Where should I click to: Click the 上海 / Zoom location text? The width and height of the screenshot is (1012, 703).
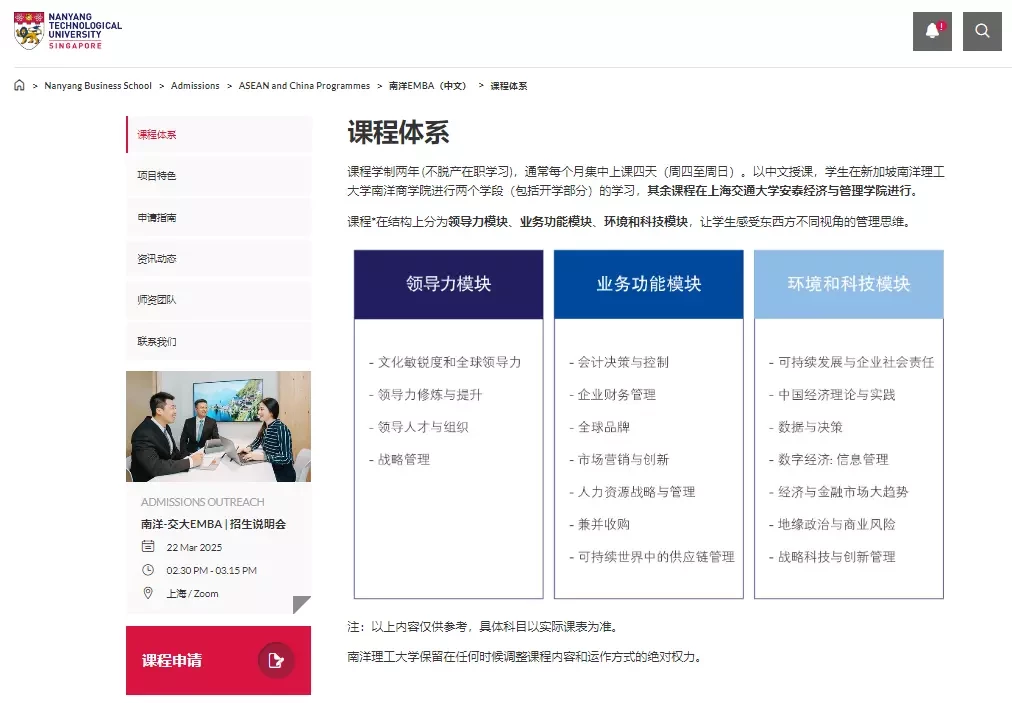click(192, 594)
